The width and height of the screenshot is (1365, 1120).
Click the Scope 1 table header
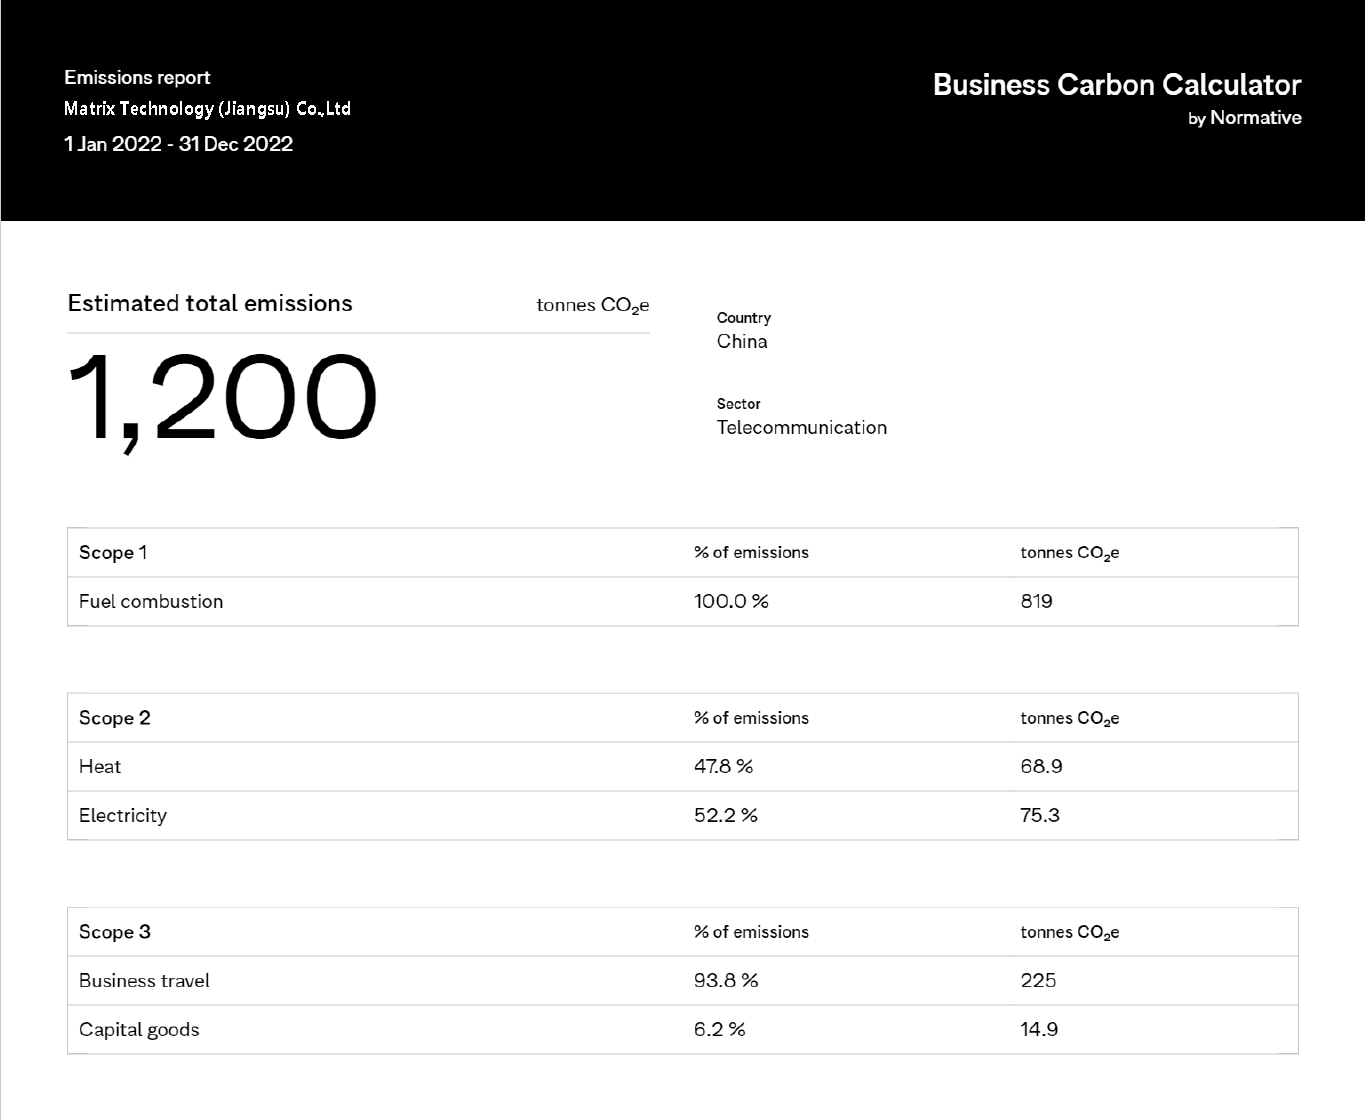pyautogui.click(x=113, y=553)
